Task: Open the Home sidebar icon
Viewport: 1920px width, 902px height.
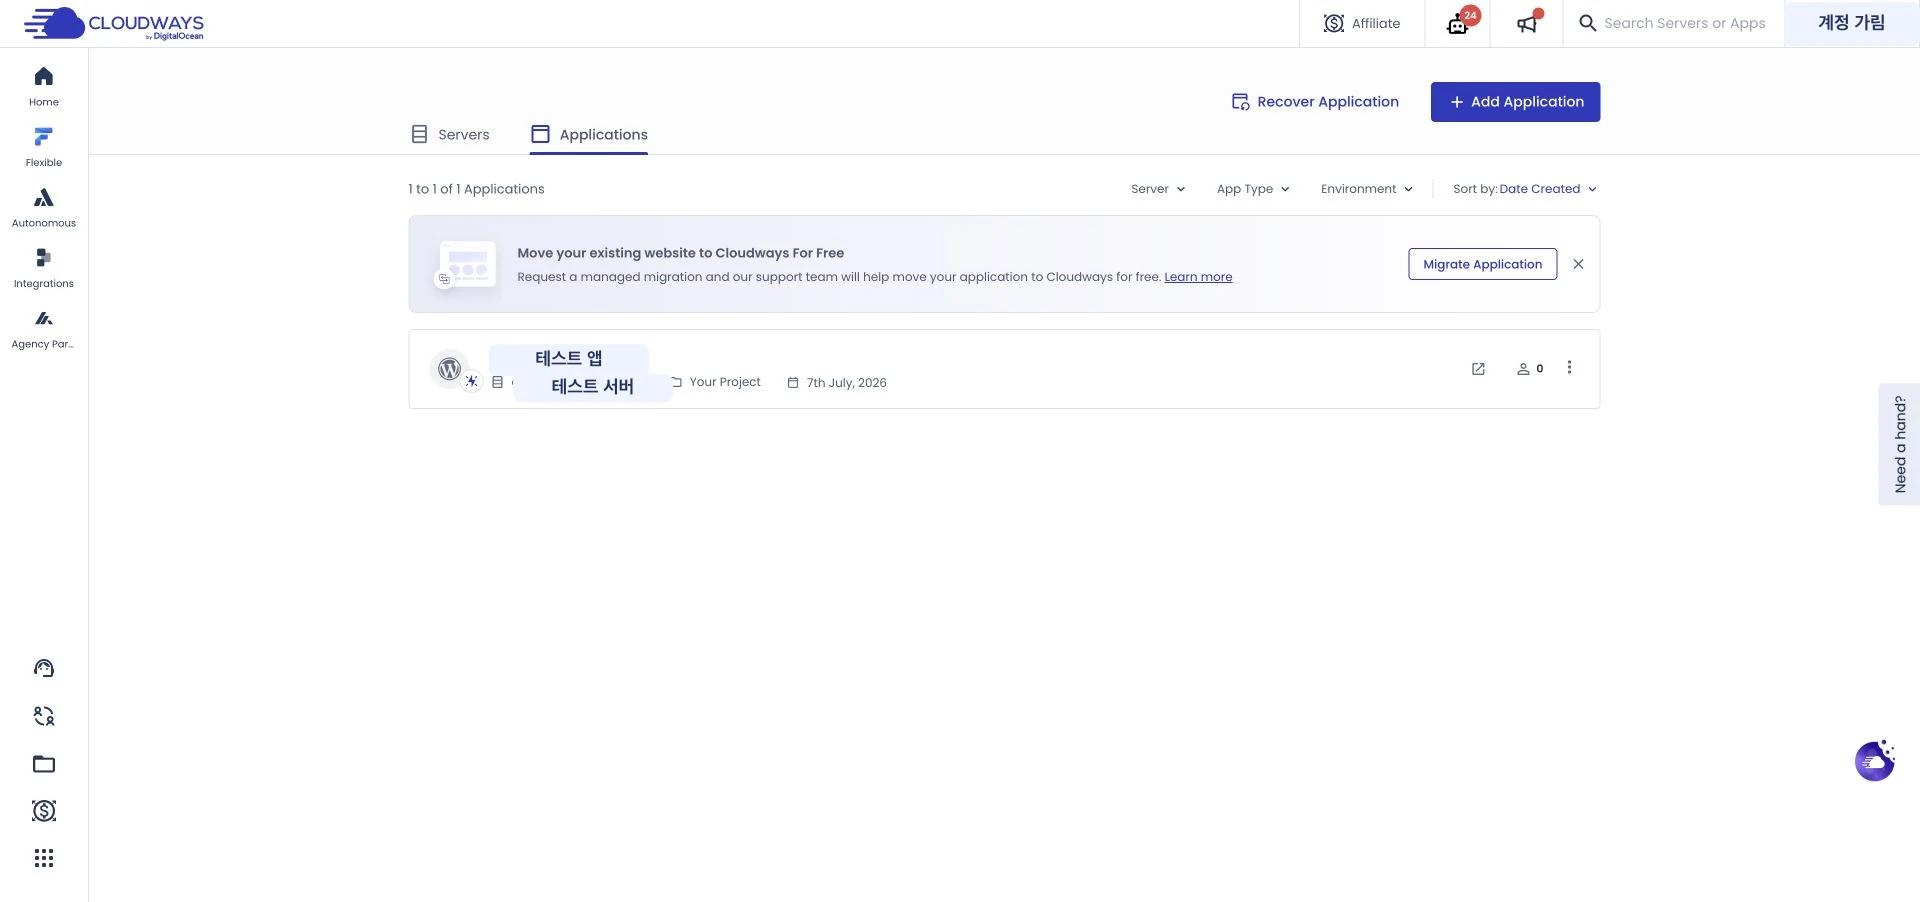Action: 44,87
